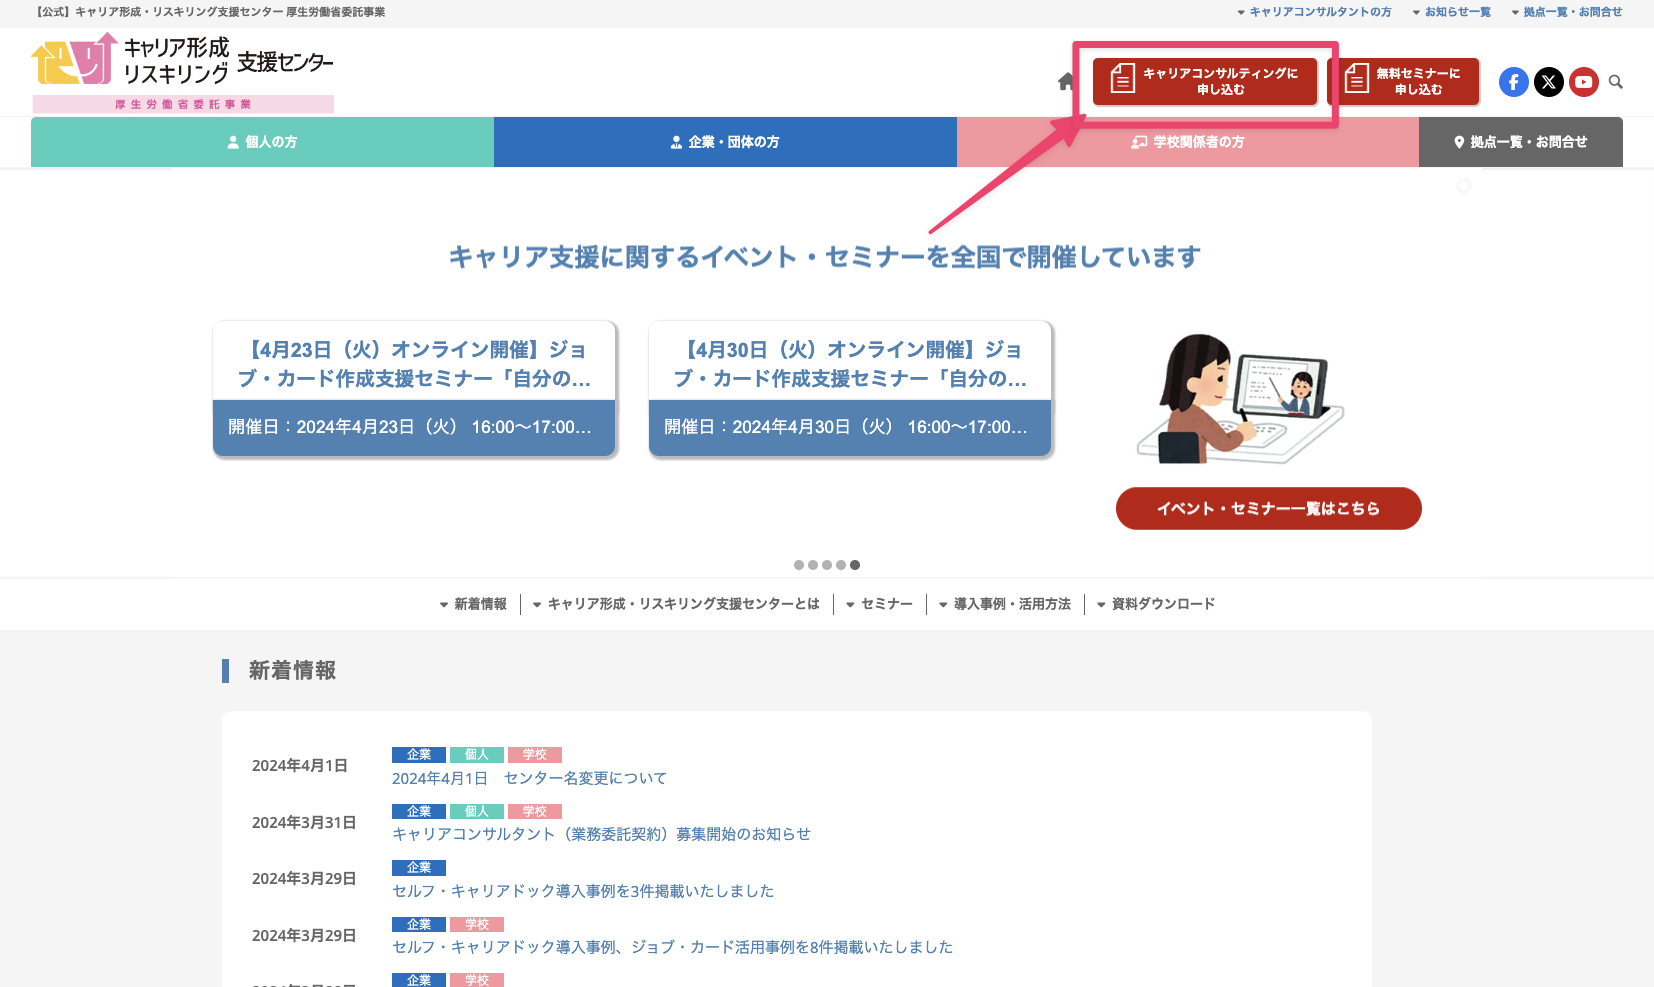Switch to the 企業・団体の方 tab
The width and height of the screenshot is (1654, 987).
tap(725, 142)
